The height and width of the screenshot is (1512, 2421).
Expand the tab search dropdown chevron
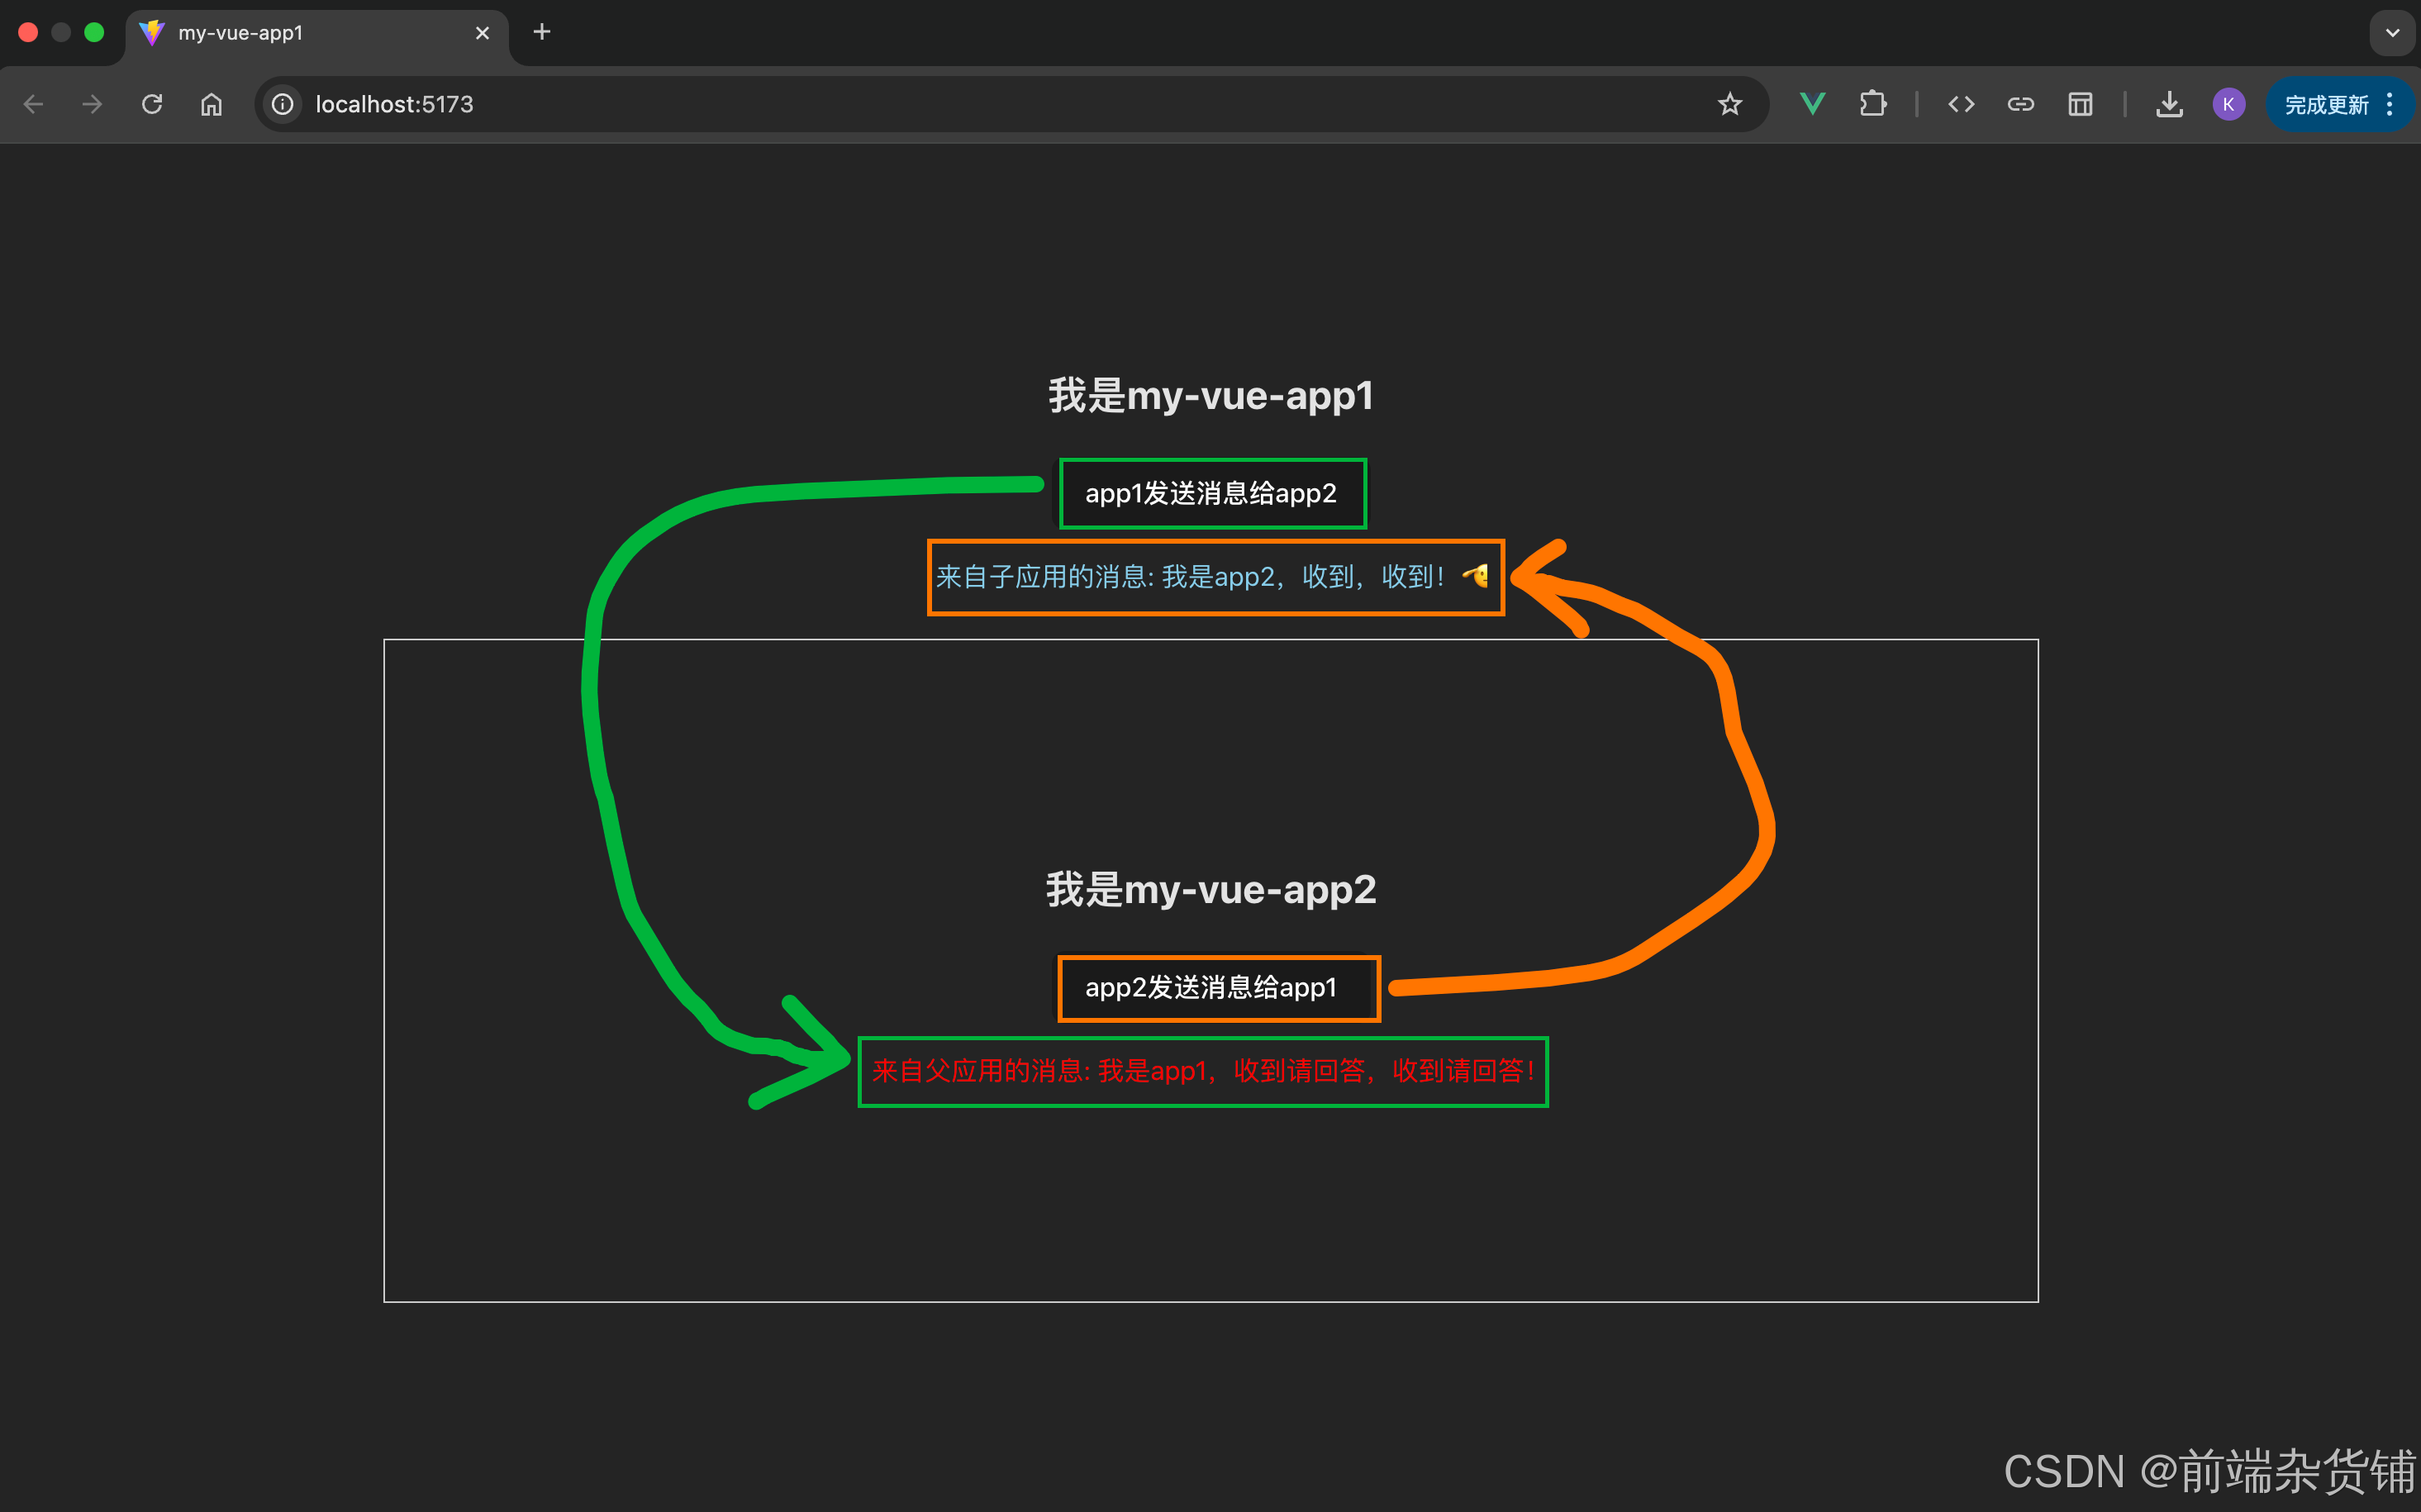point(2392,33)
